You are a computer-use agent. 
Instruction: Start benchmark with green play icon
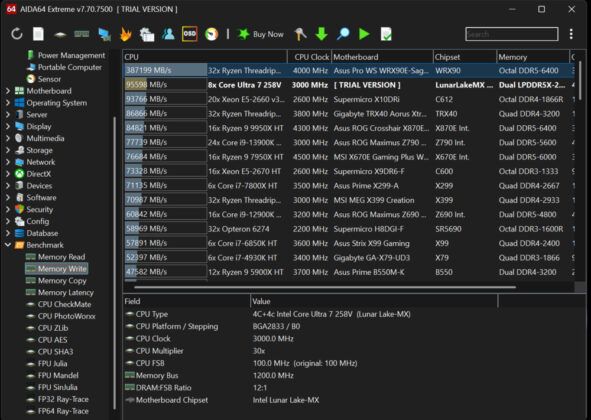tap(364, 34)
